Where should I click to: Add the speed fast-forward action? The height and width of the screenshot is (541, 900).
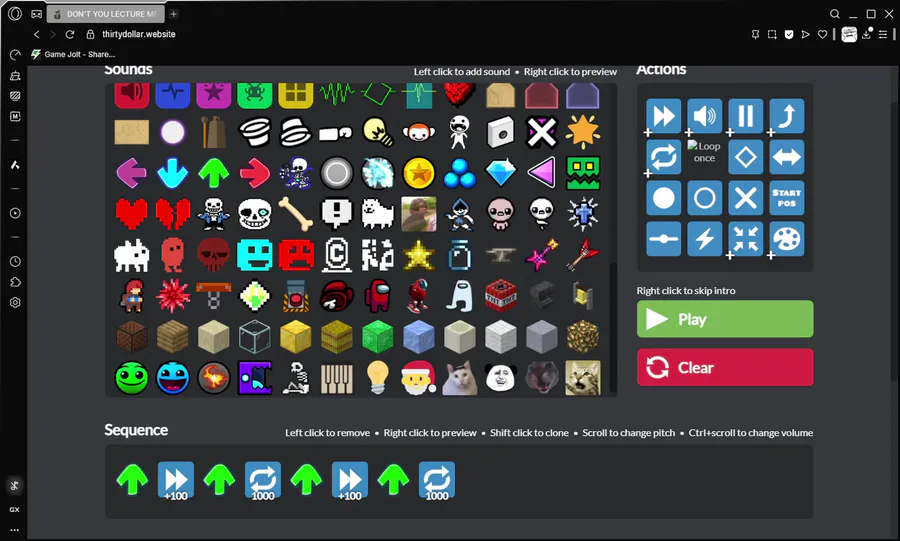(x=664, y=116)
